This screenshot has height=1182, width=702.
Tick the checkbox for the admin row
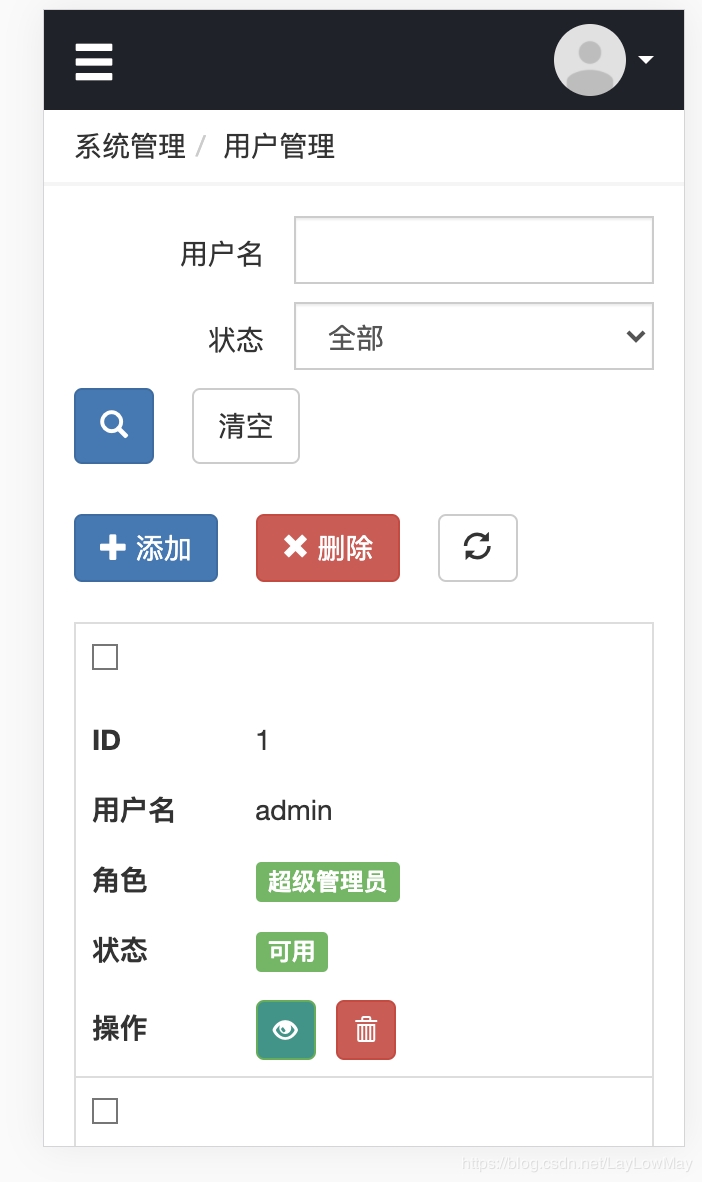(105, 657)
